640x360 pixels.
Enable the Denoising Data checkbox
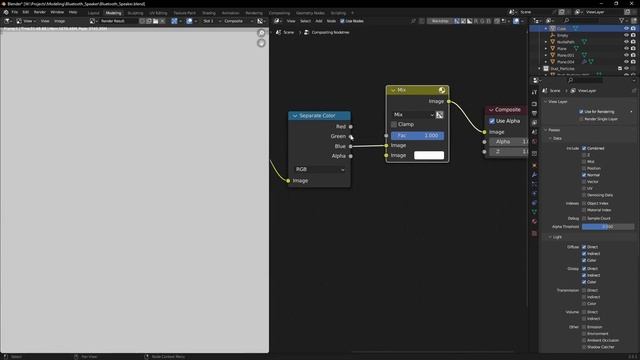coord(584,195)
